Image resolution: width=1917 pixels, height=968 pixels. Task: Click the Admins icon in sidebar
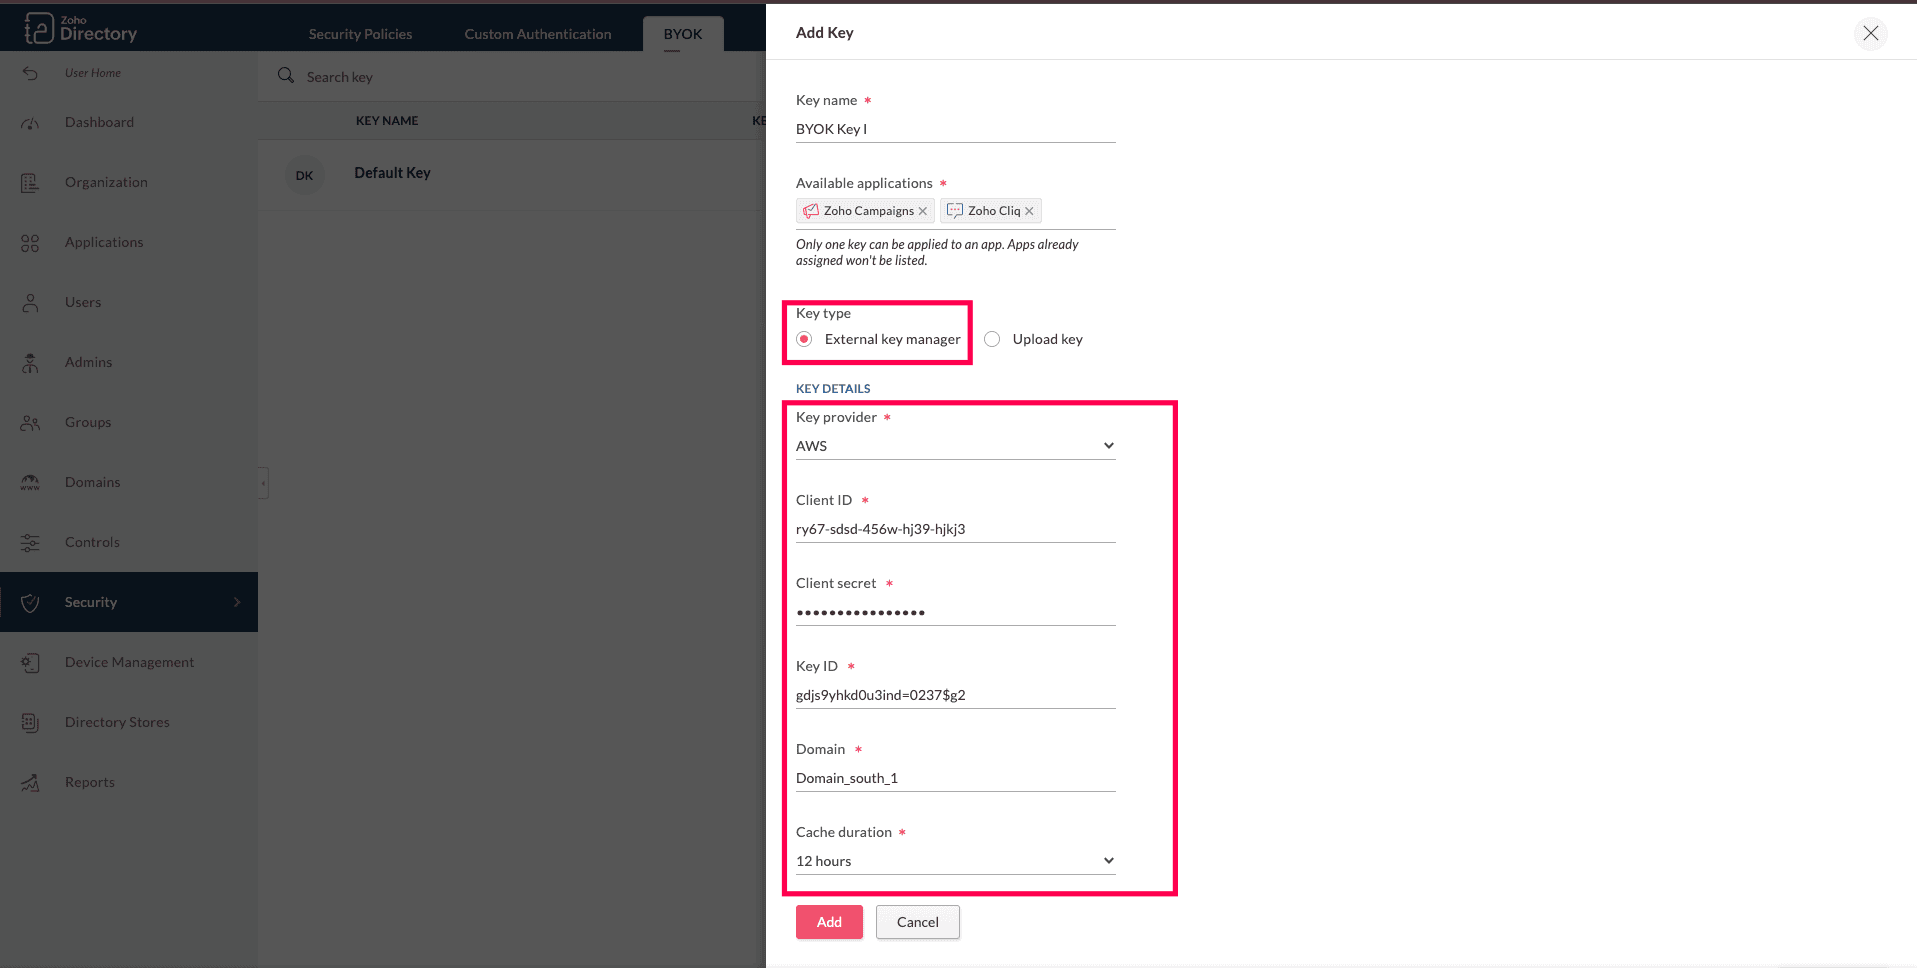click(x=30, y=363)
